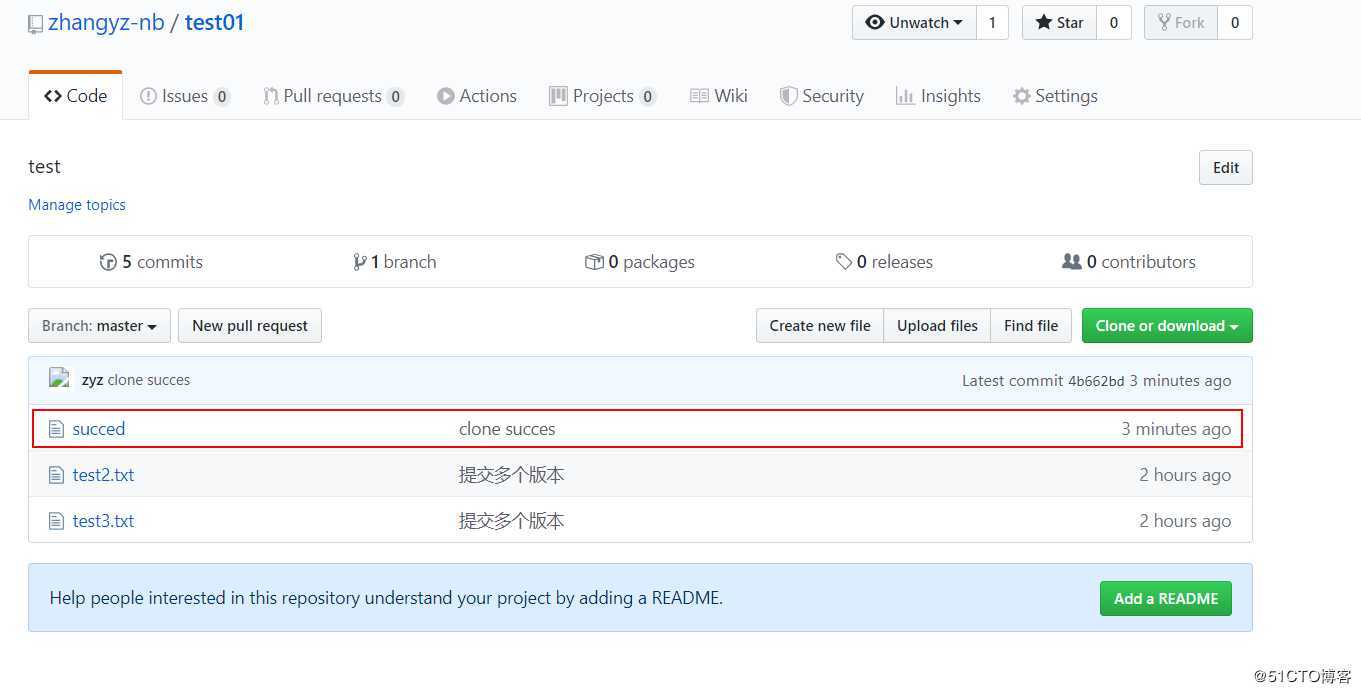Star the repository
Screen dimensions: 1361x693
click(x=1059, y=23)
